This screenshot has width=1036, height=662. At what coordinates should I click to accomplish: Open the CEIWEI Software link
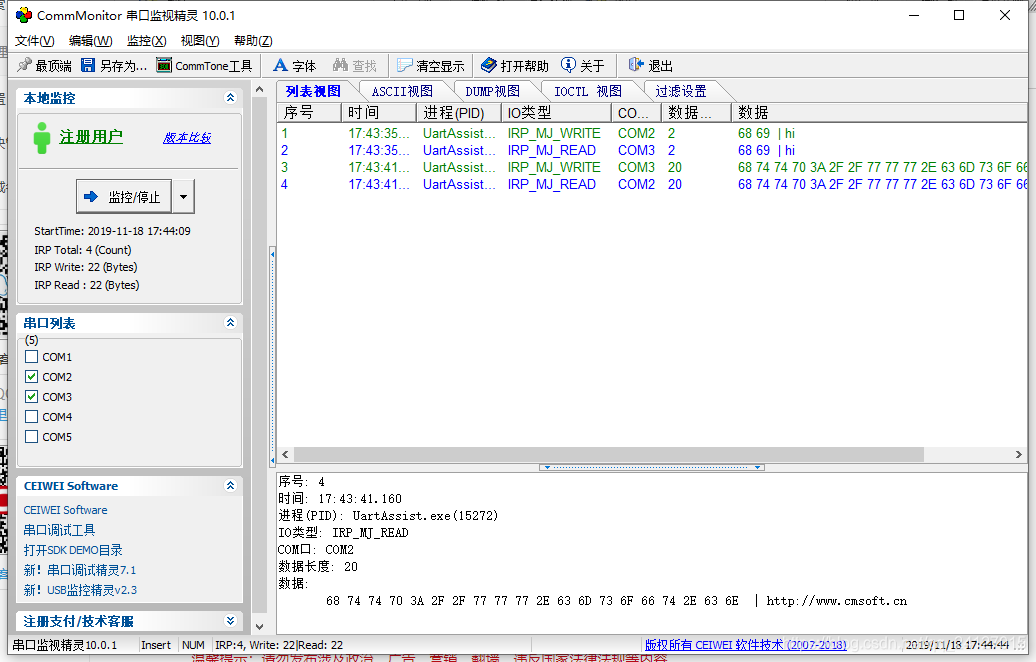pyautogui.click(x=65, y=510)
